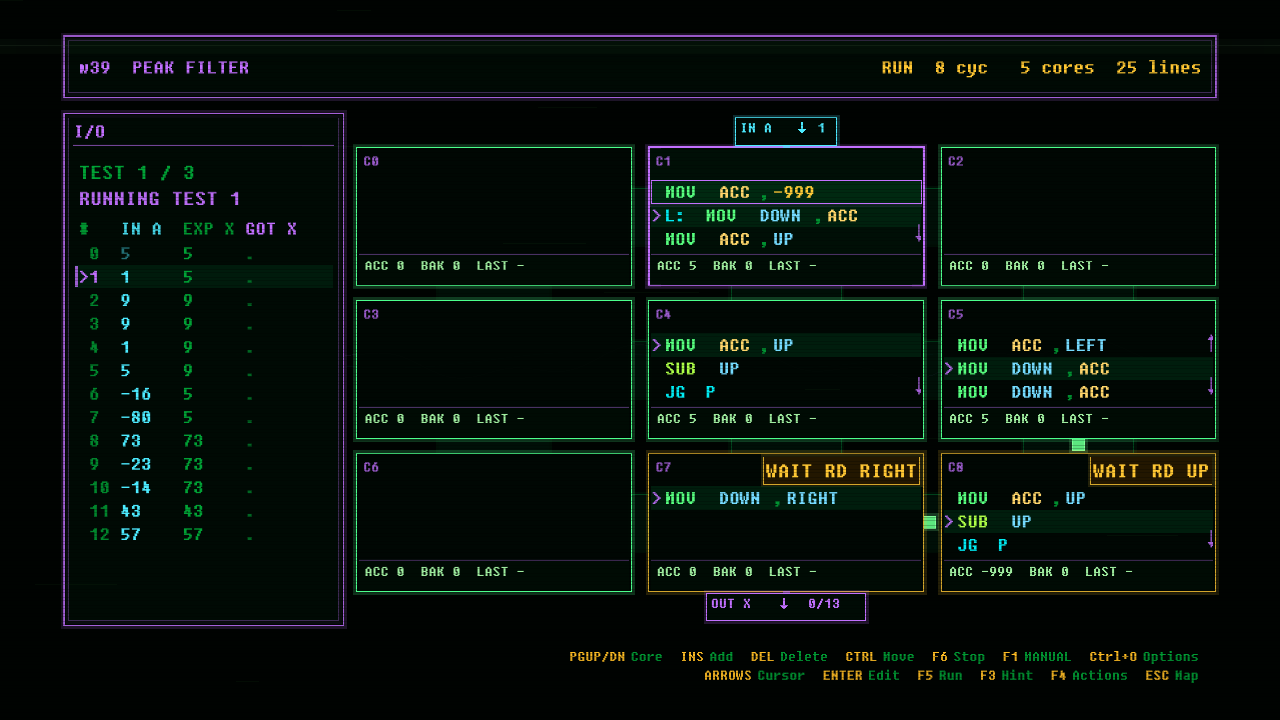Click the CTRL Move hint
The height and width of the screenshot is (720, 1280).
tap(880, 657)
